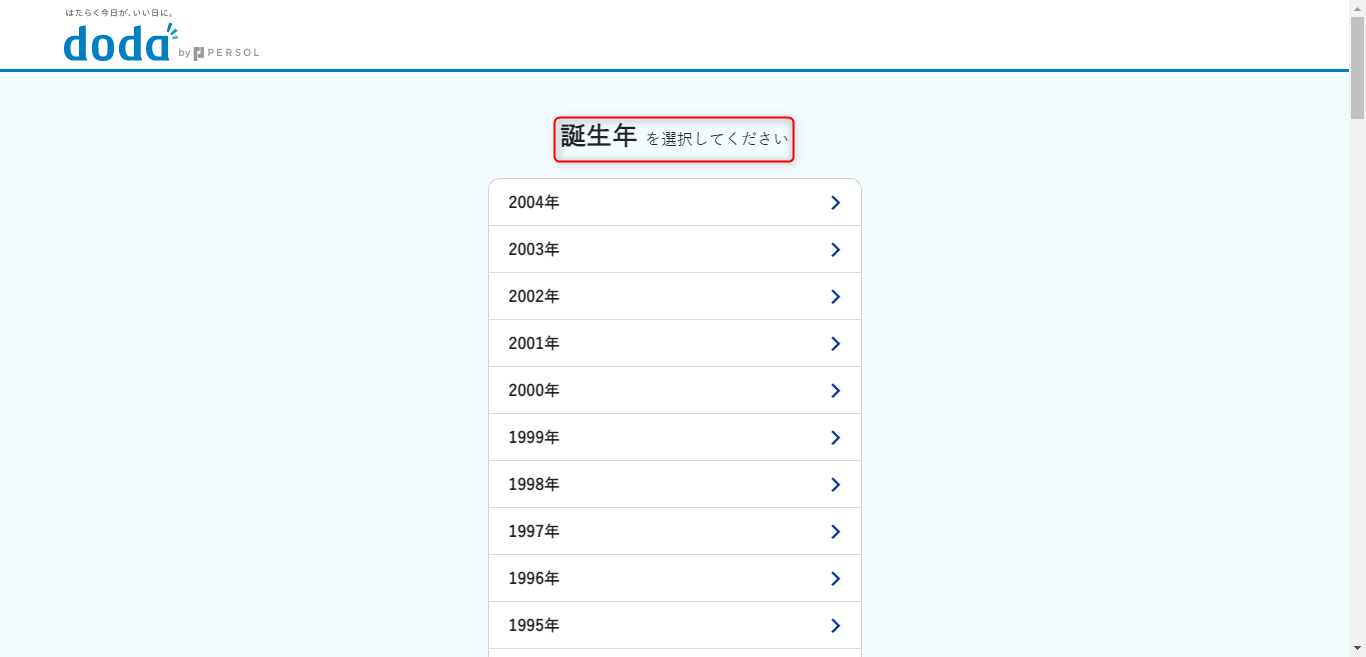Image resolution: width=1366 pixels, height=657 pixels.
Task: Click the doda logo
Action: (x=118, y=43)
